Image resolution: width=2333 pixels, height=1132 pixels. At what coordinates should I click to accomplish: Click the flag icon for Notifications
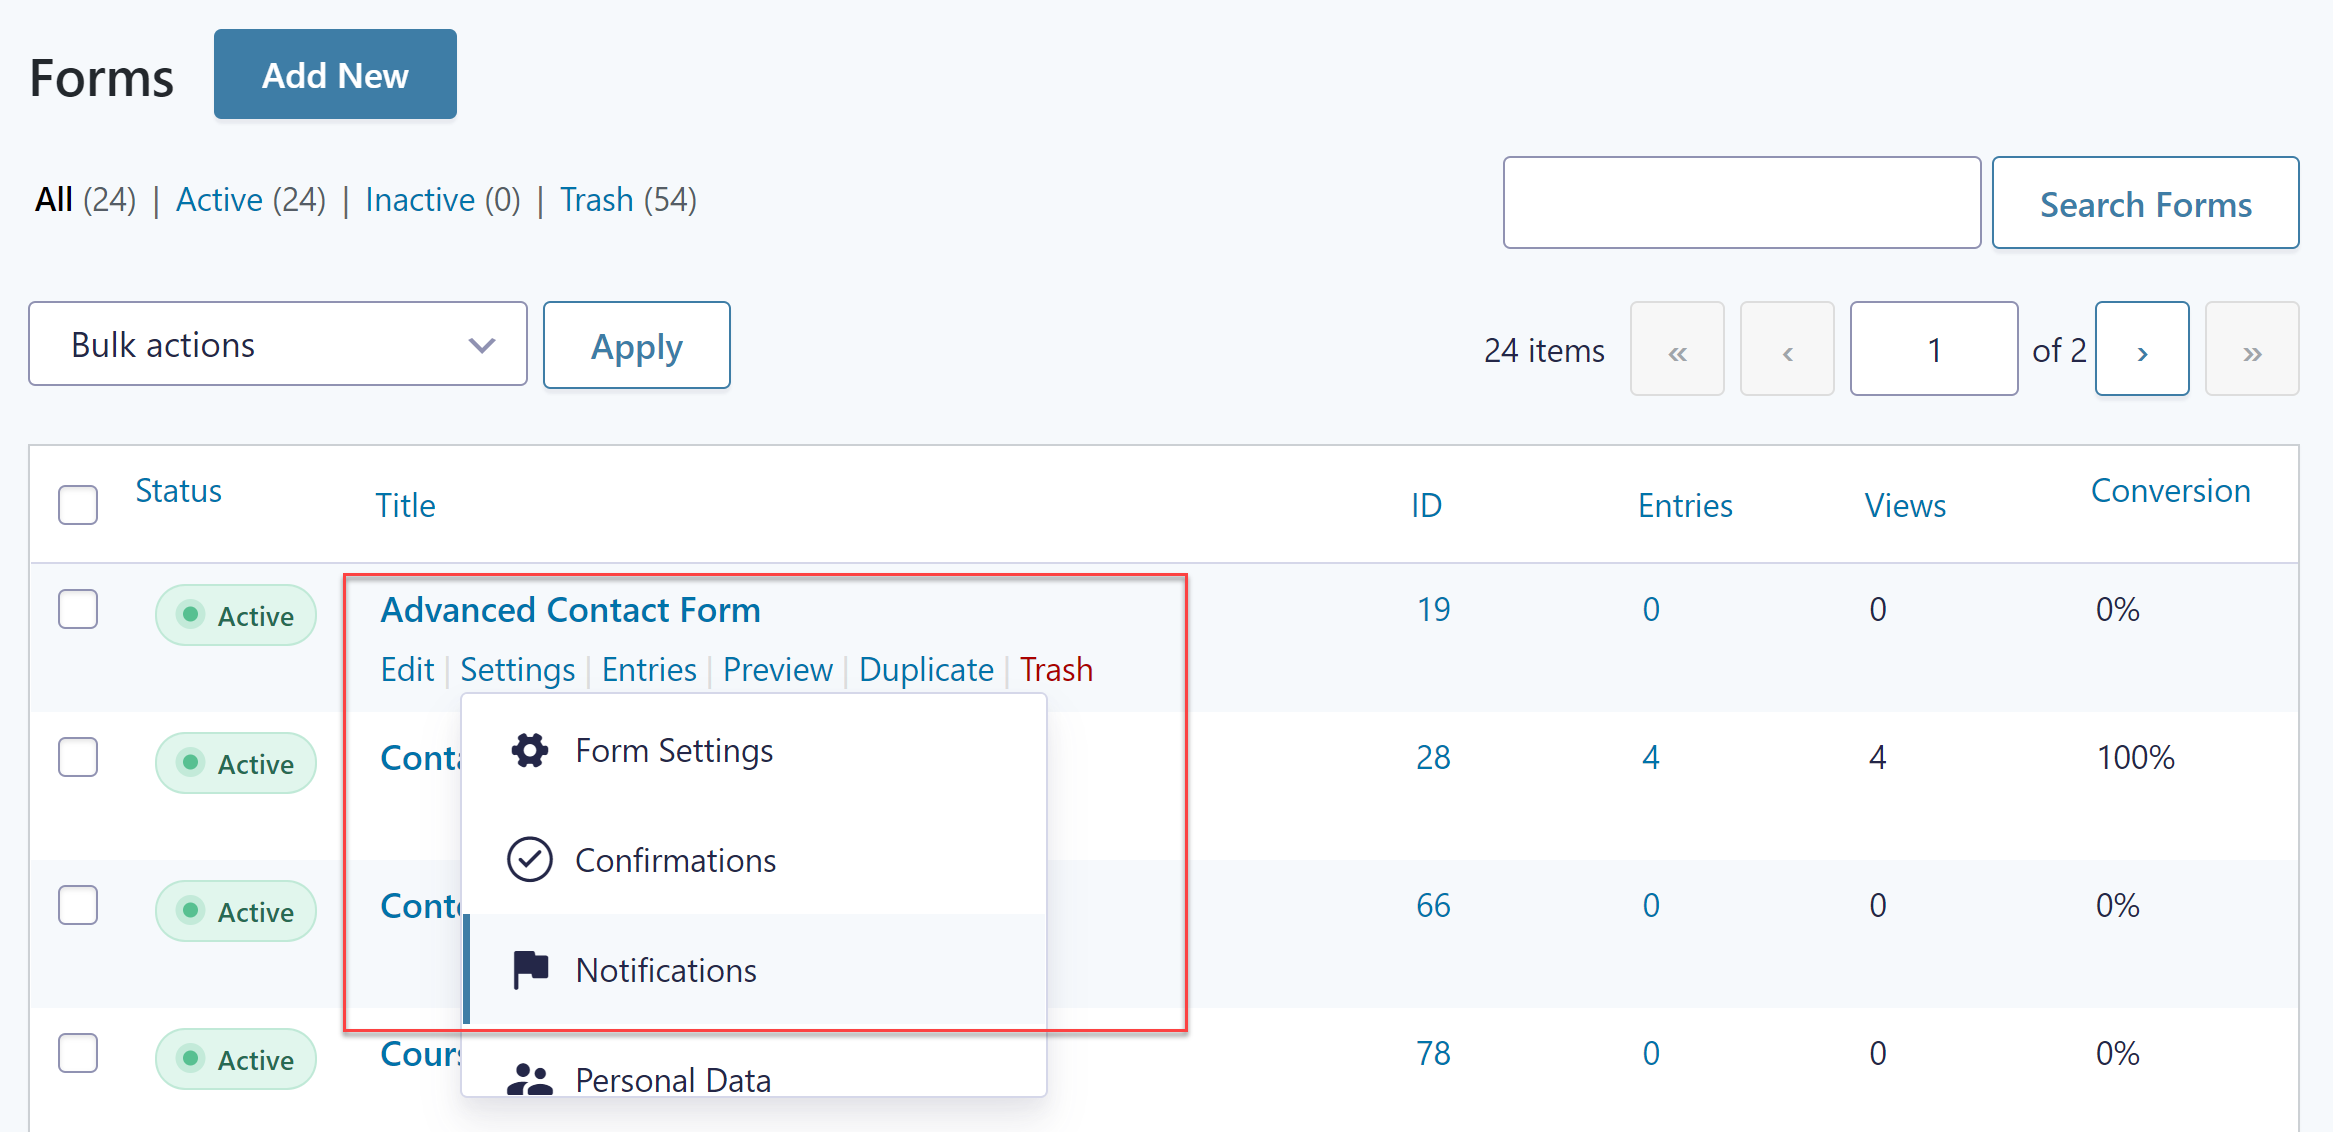[x=530, y=969]
